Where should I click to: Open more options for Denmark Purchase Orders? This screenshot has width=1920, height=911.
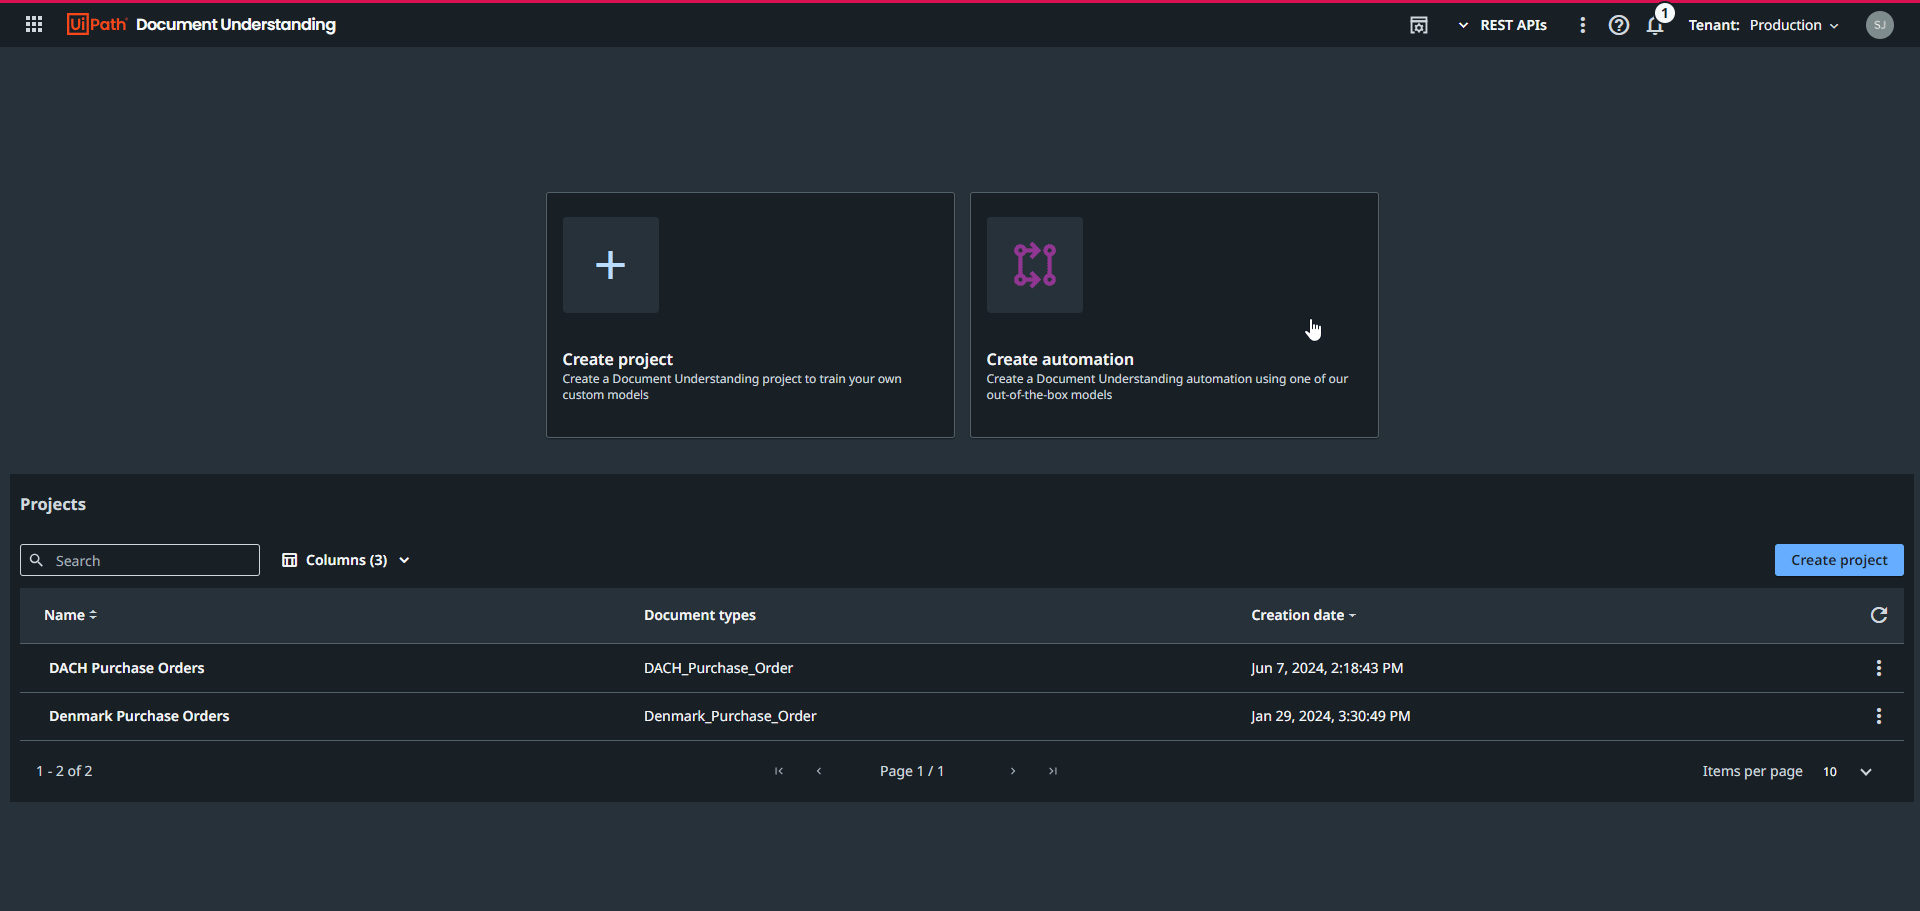[x=1879, y=716]
